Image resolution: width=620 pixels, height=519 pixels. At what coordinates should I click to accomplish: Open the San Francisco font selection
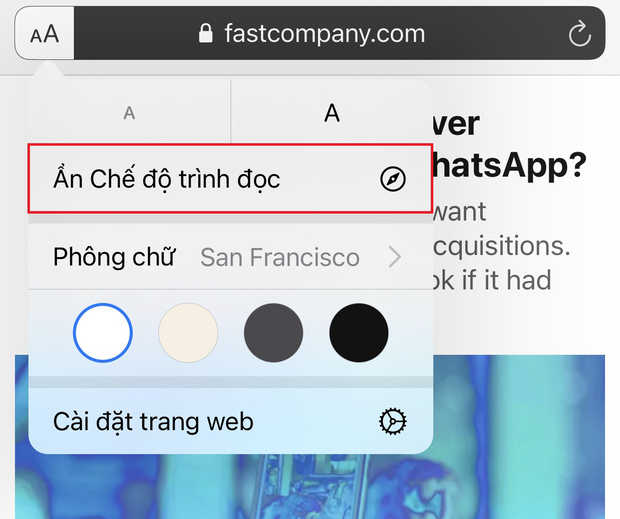(x=280, y=257)
